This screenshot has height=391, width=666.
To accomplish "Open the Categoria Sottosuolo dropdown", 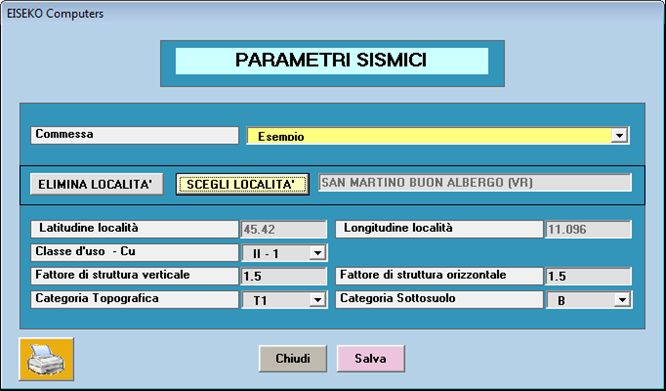I will tap(622, 300).
